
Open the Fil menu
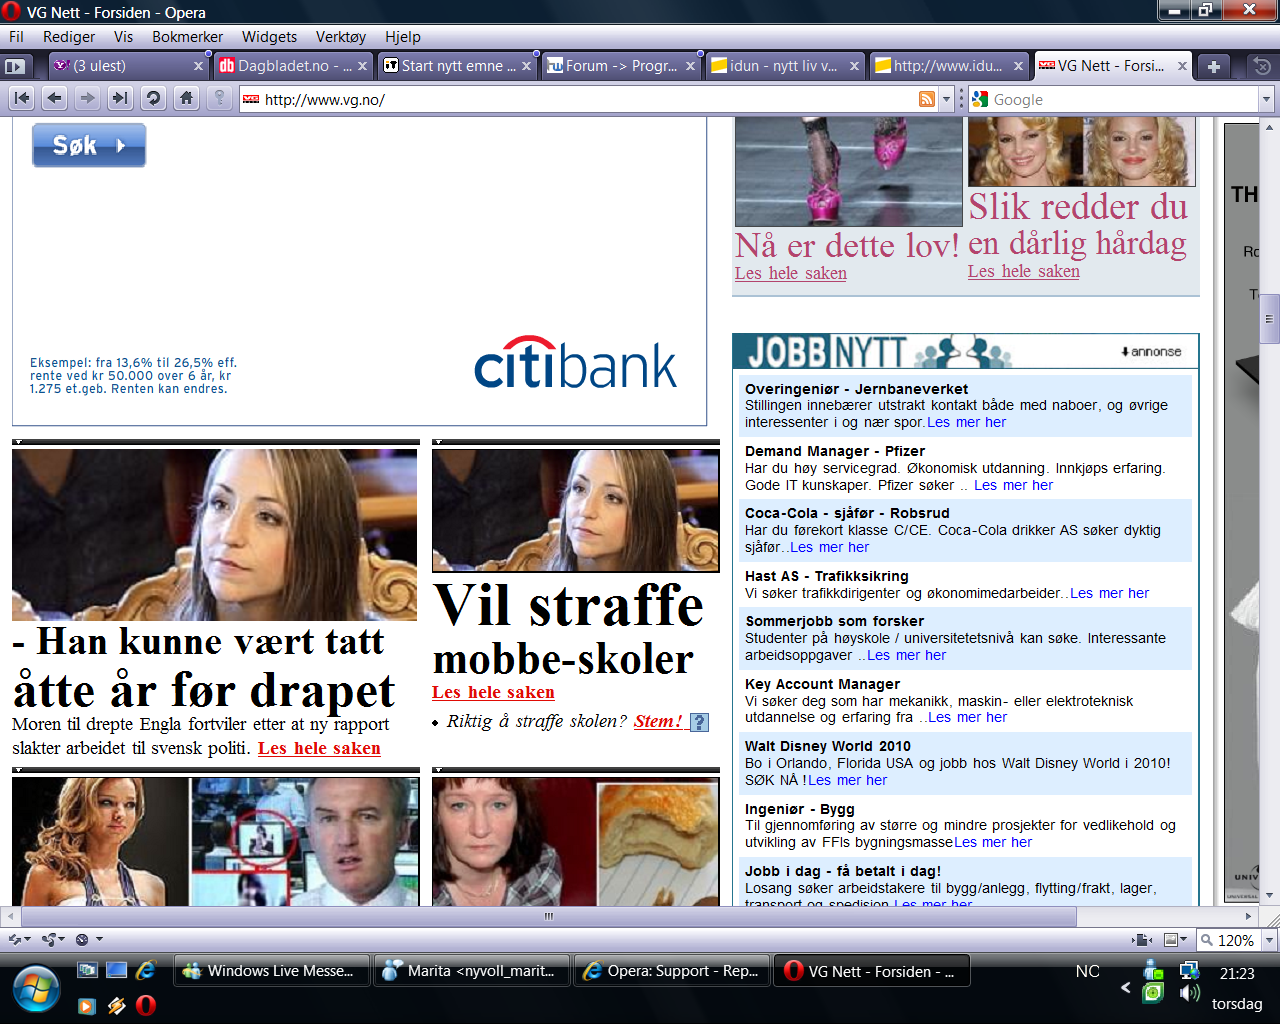(16, 37)
